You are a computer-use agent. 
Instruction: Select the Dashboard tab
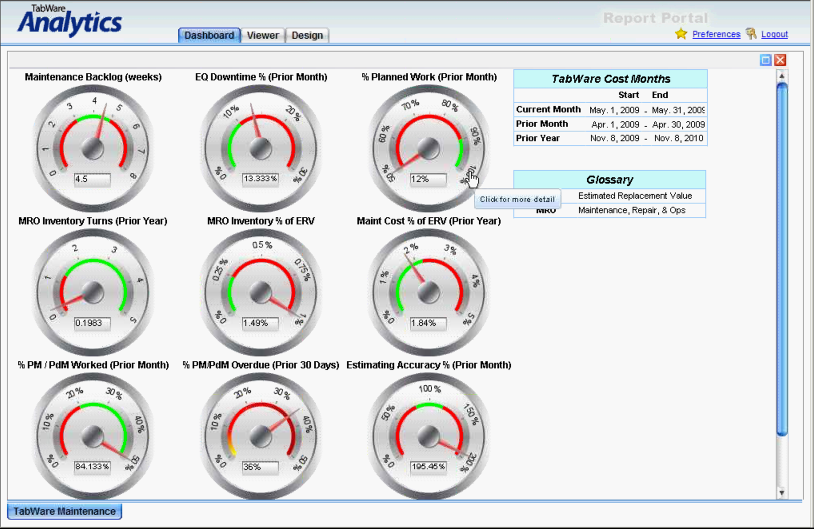tap(209, 35)
